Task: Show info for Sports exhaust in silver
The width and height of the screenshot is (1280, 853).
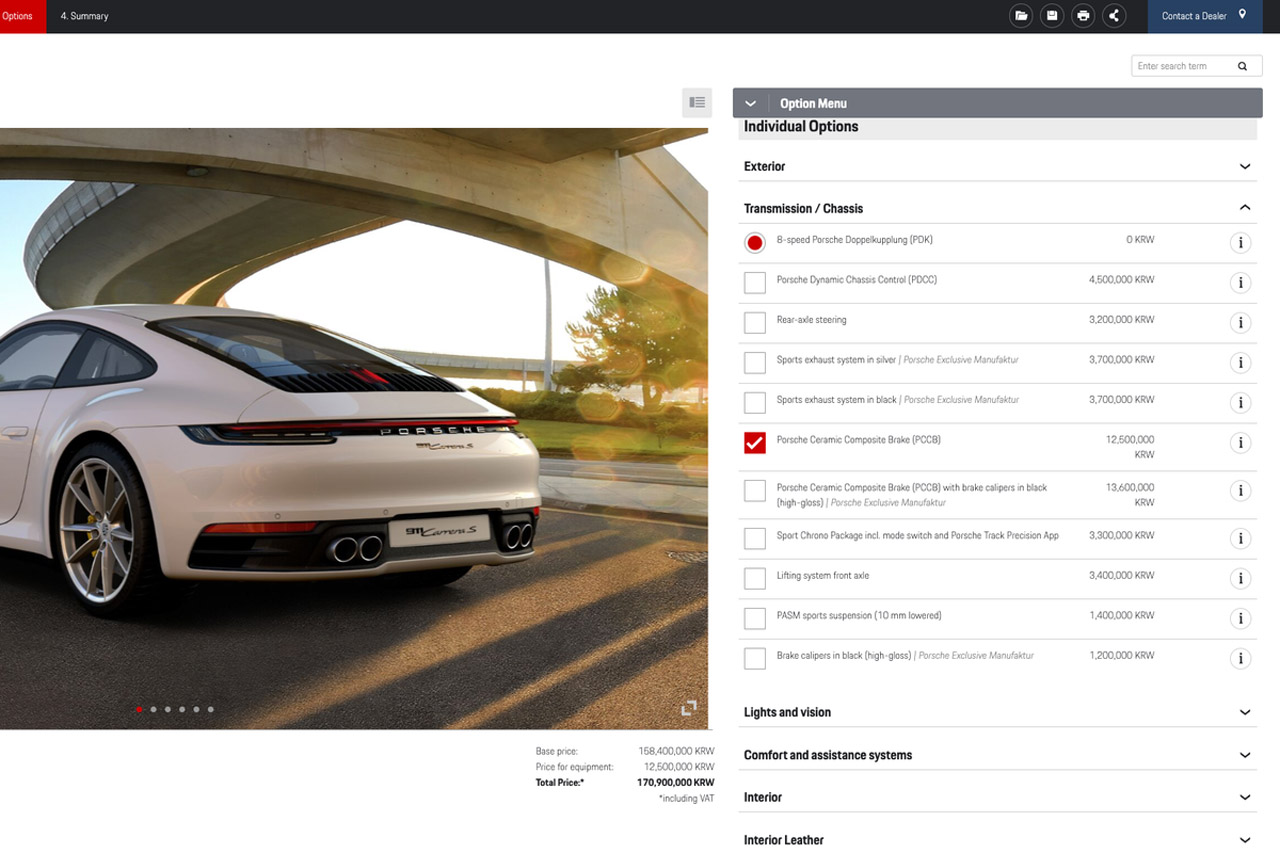Action: [1240, 363]
